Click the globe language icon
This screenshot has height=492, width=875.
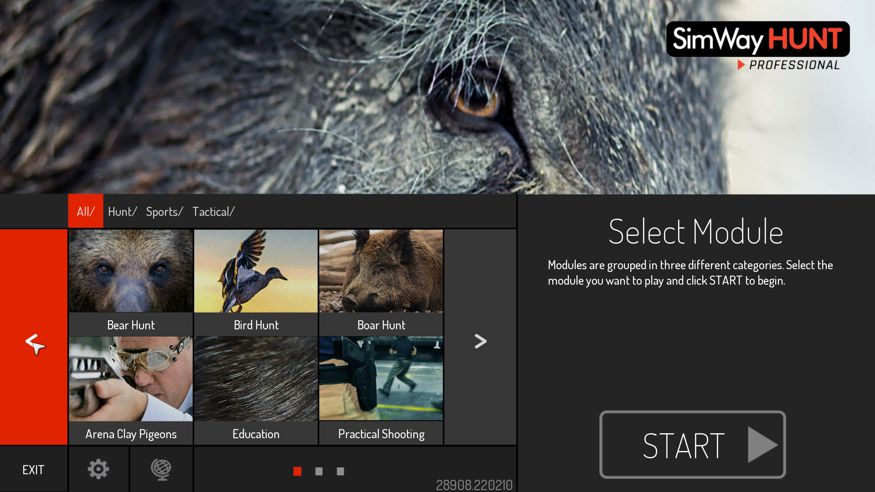pyautogui.click(x=160, y=469)
